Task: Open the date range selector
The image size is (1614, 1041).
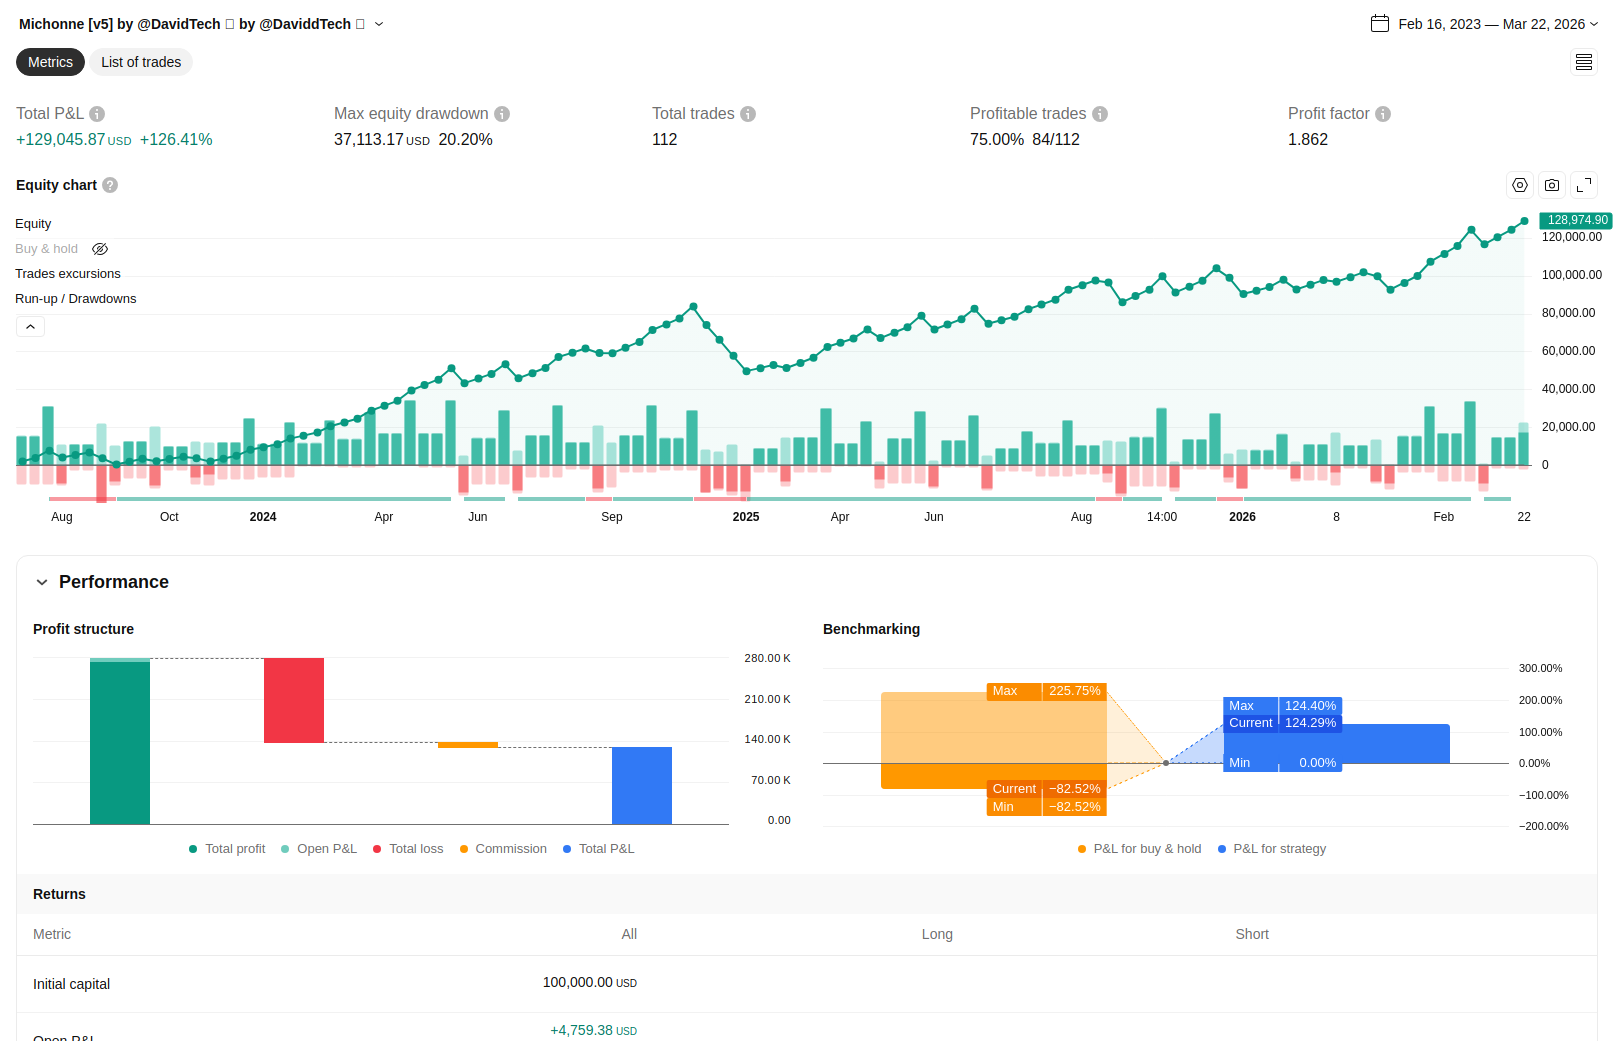Action: pyautogui.click(x=1491, y=24)
